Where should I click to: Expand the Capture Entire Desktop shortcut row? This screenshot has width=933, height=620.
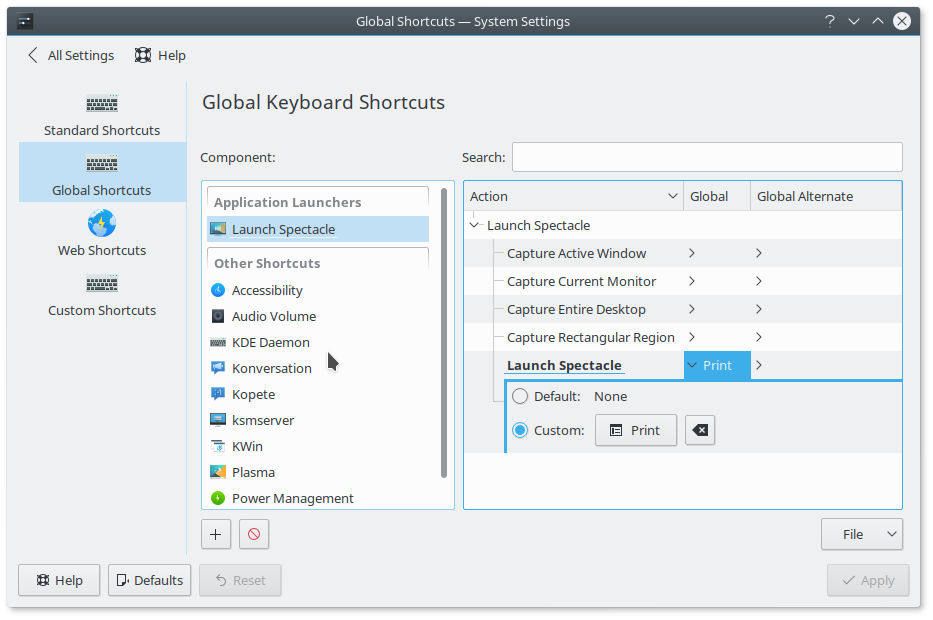point(691,309)
